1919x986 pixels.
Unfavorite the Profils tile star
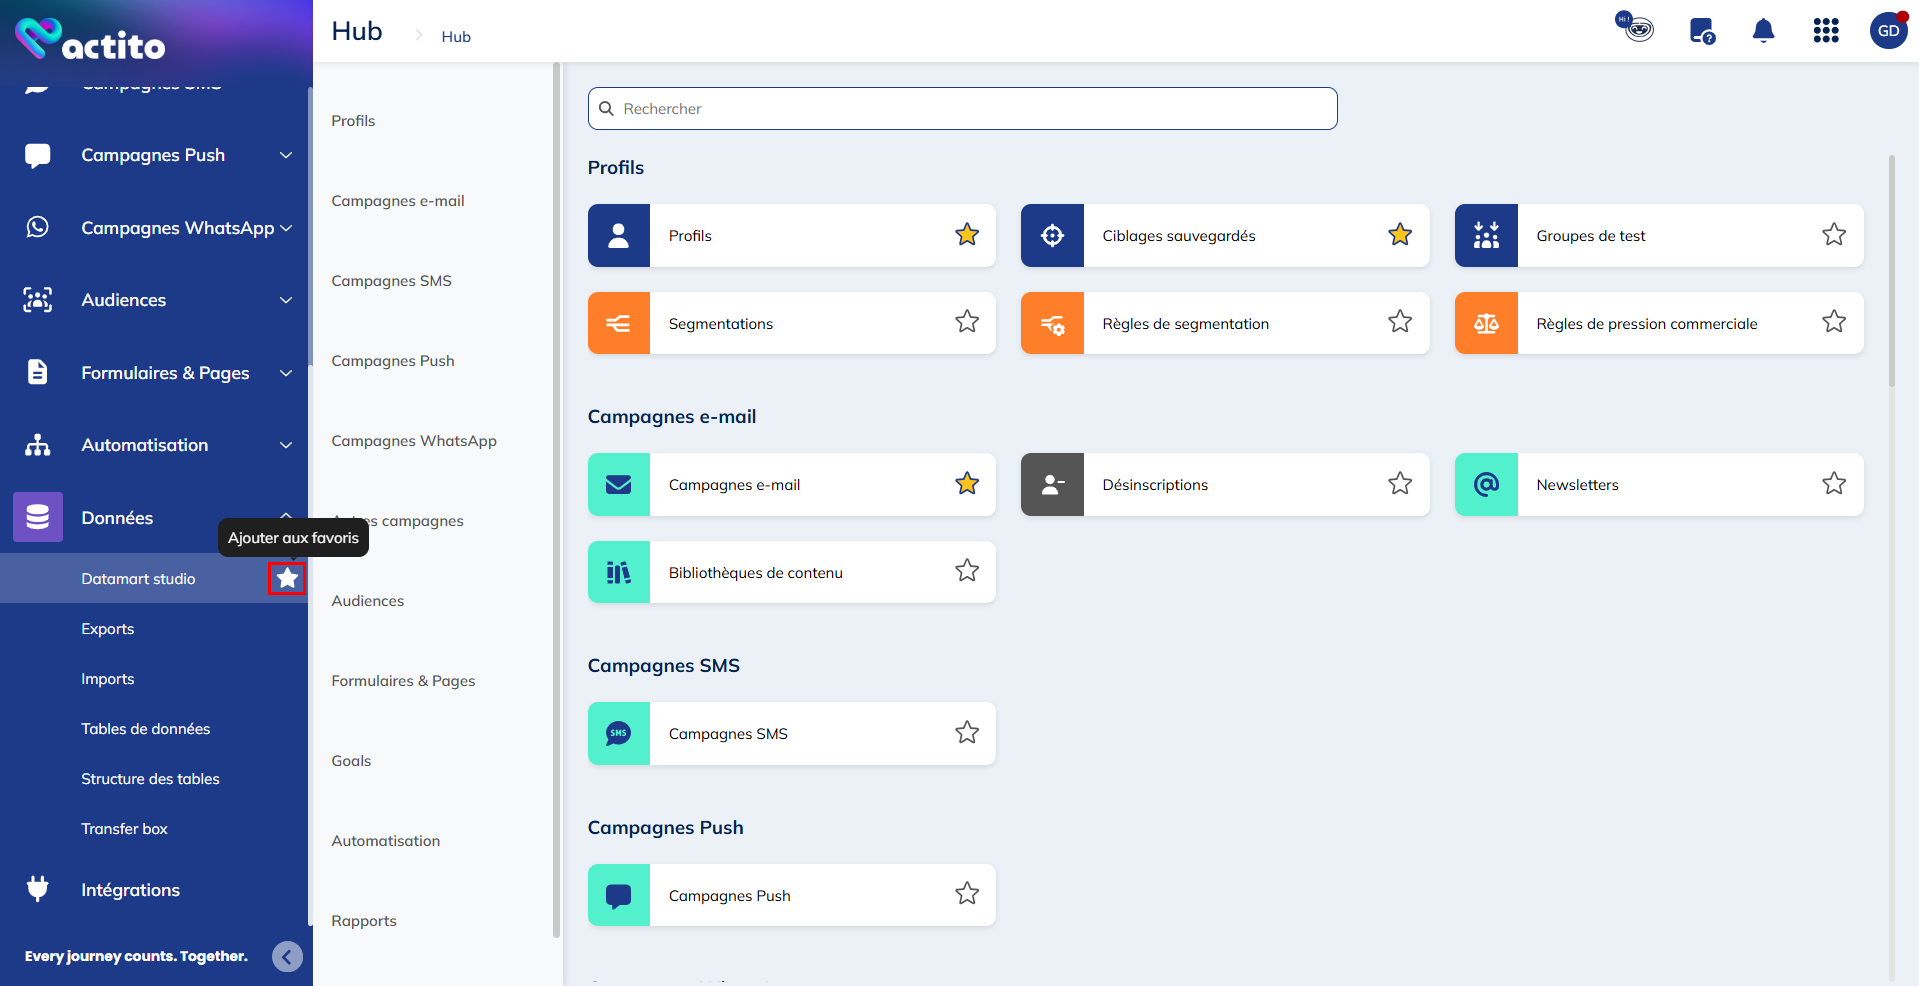pyautogui.click(x=966, y=235)
